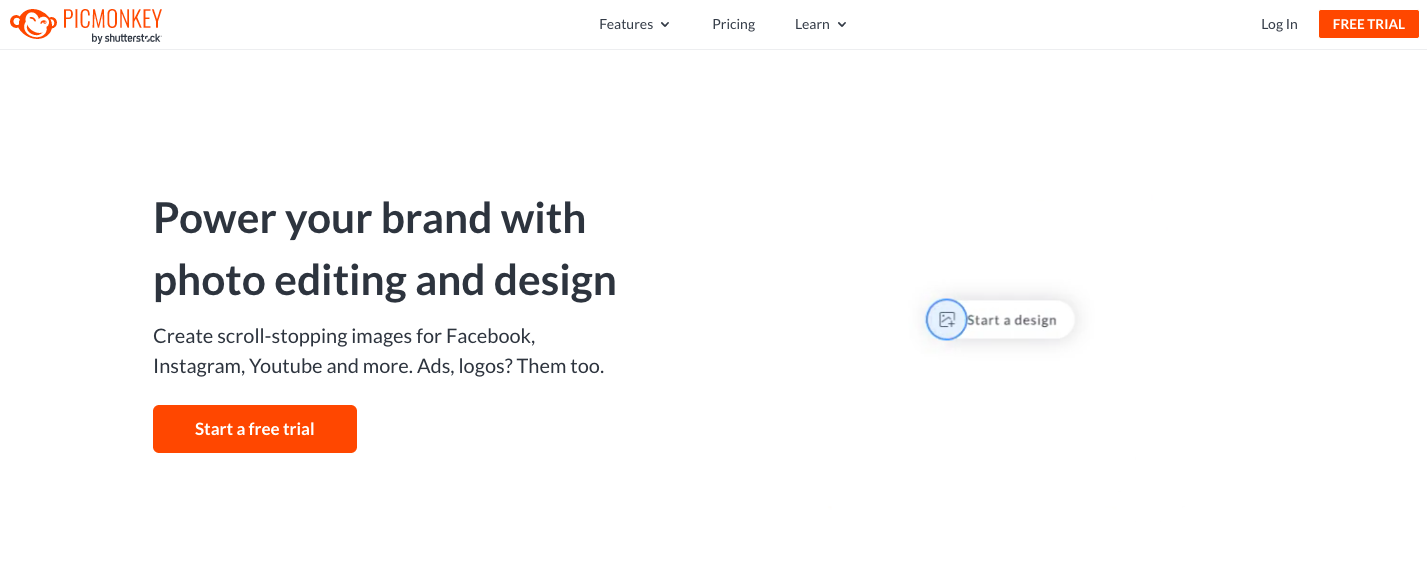
Task: Click the heading line 'Power your brand with'
Action: [x=369, y=218]
